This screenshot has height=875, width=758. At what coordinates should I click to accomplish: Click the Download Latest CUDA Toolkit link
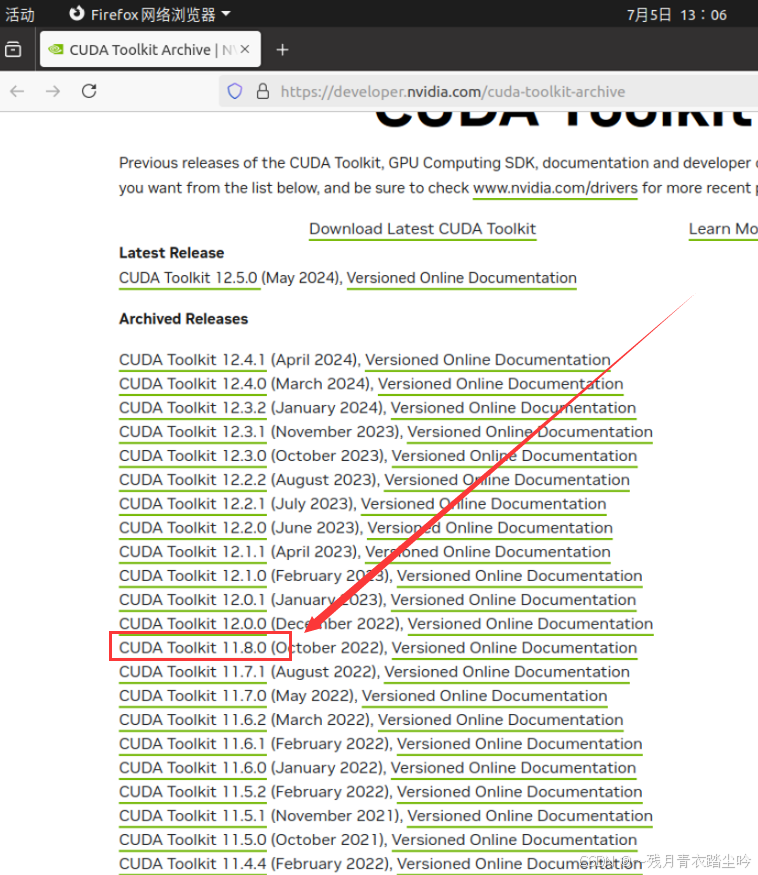click(422, 229)
